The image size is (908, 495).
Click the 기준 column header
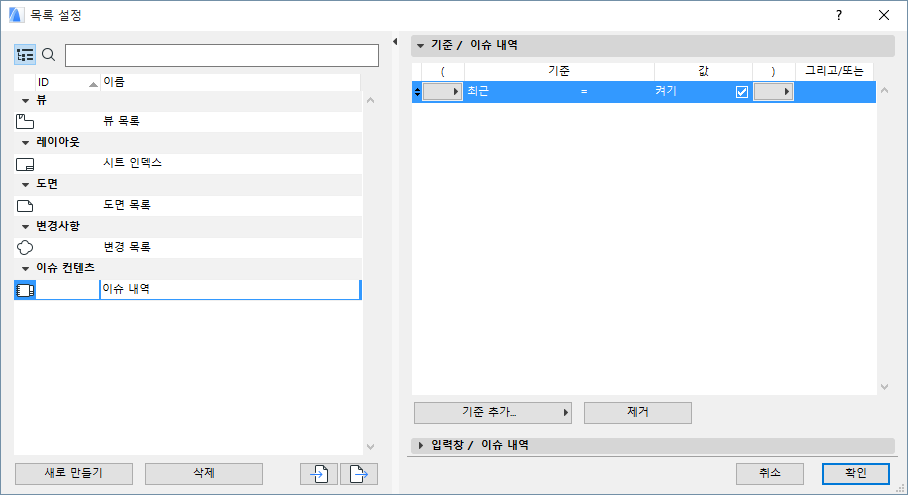559,71
